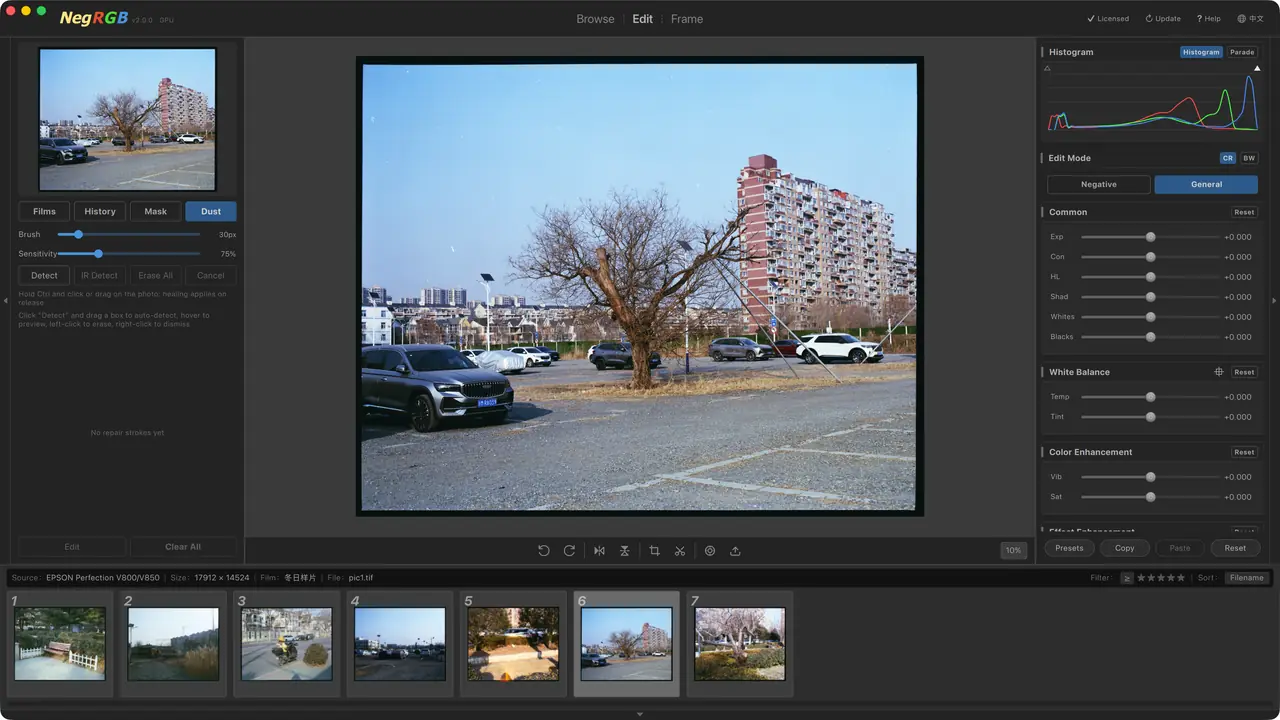Screen dimensions: 1280x720
Task: Set edit mode to CR
Action: 1228,158
